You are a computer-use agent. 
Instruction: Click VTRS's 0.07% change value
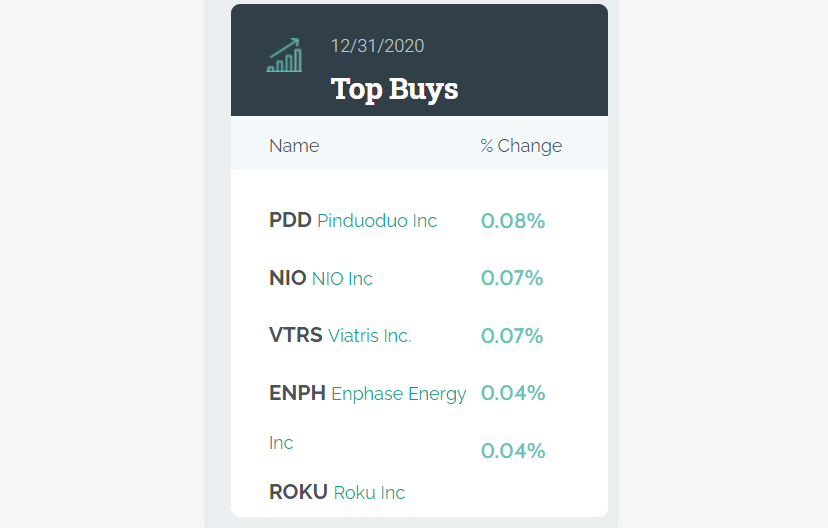(x=512, y=336)
